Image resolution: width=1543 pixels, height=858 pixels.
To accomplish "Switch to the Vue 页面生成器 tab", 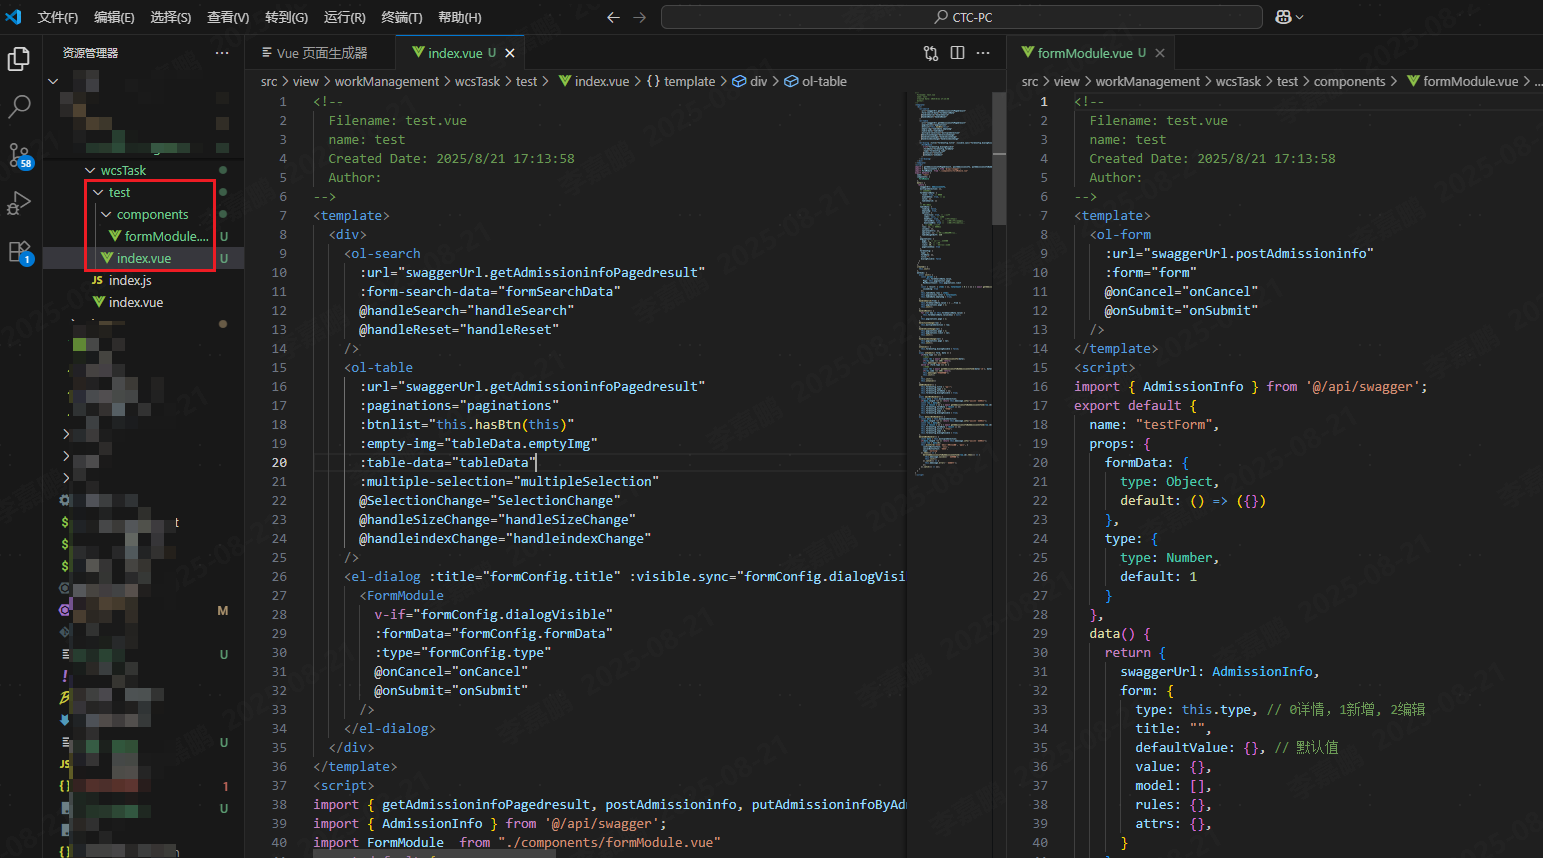I will click(321, 53).
